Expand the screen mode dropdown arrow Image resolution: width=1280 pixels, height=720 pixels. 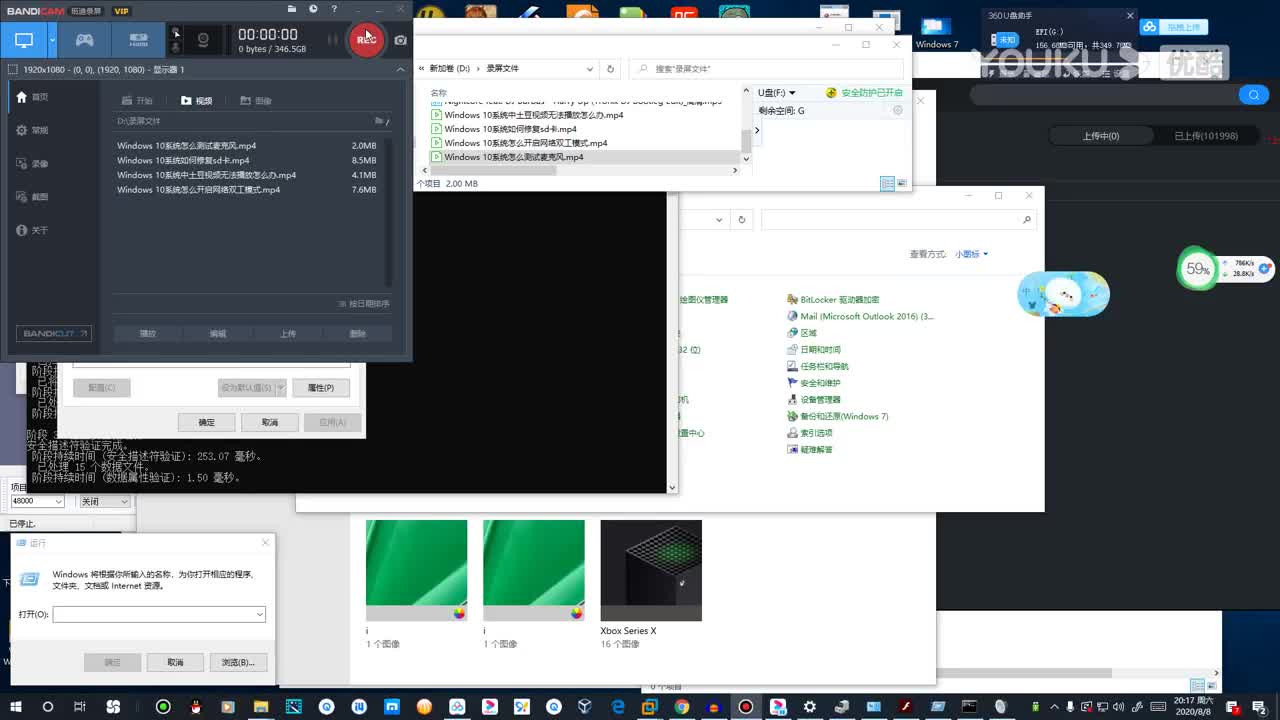pos(53,40)
